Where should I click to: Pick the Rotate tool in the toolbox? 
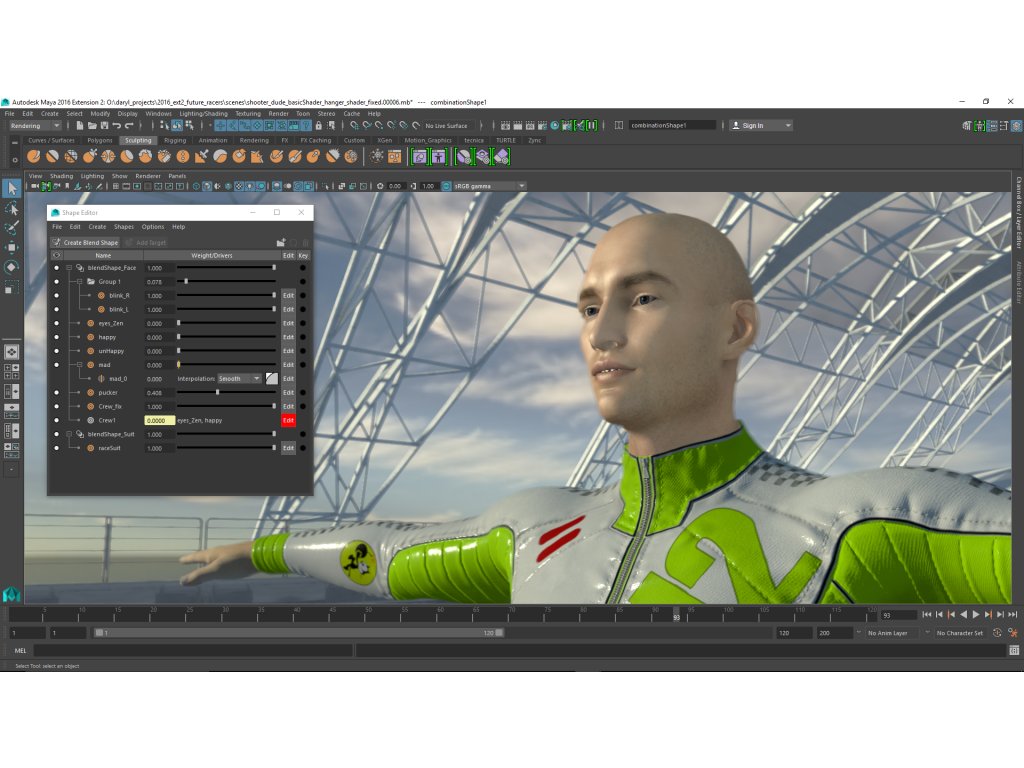coord(11,267)
